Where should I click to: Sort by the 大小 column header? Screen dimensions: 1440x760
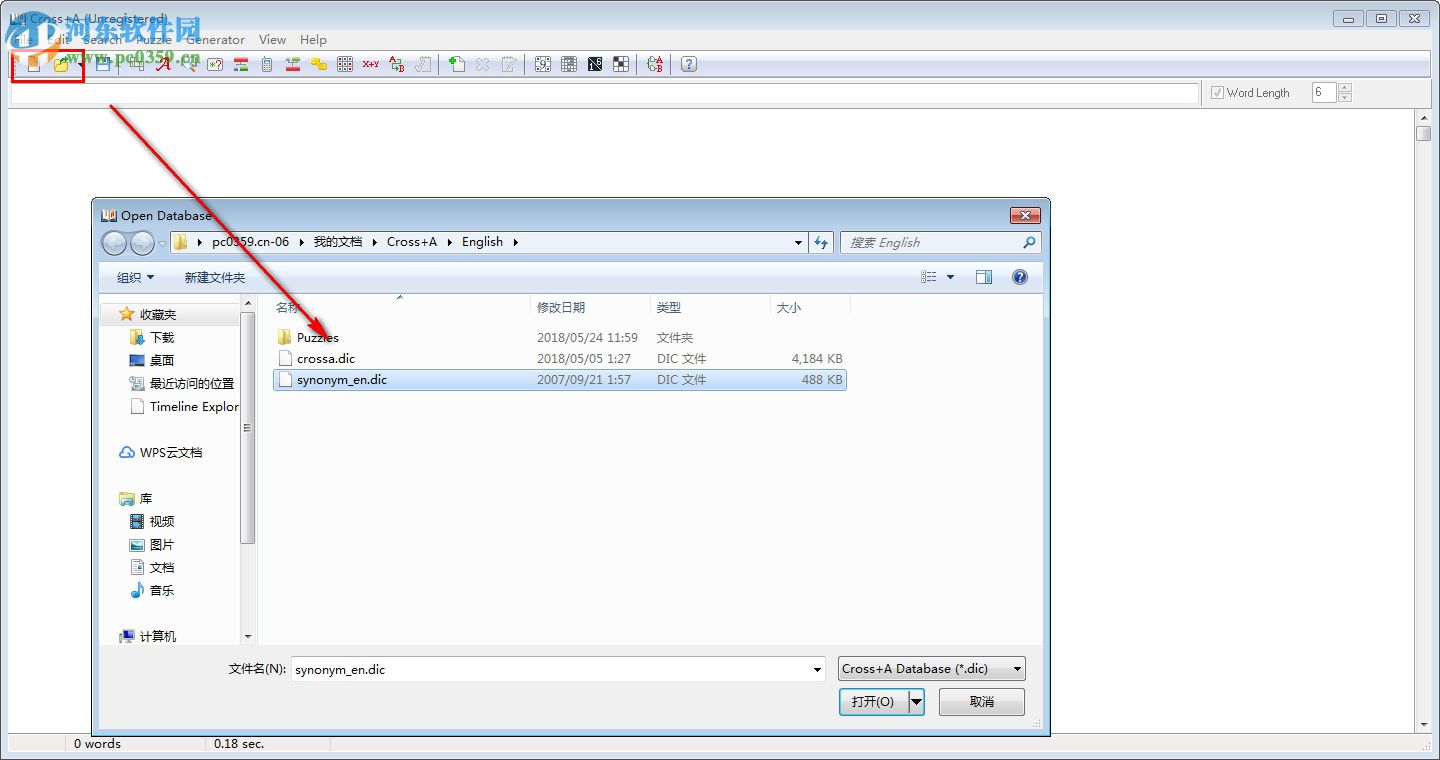(810, 307)
